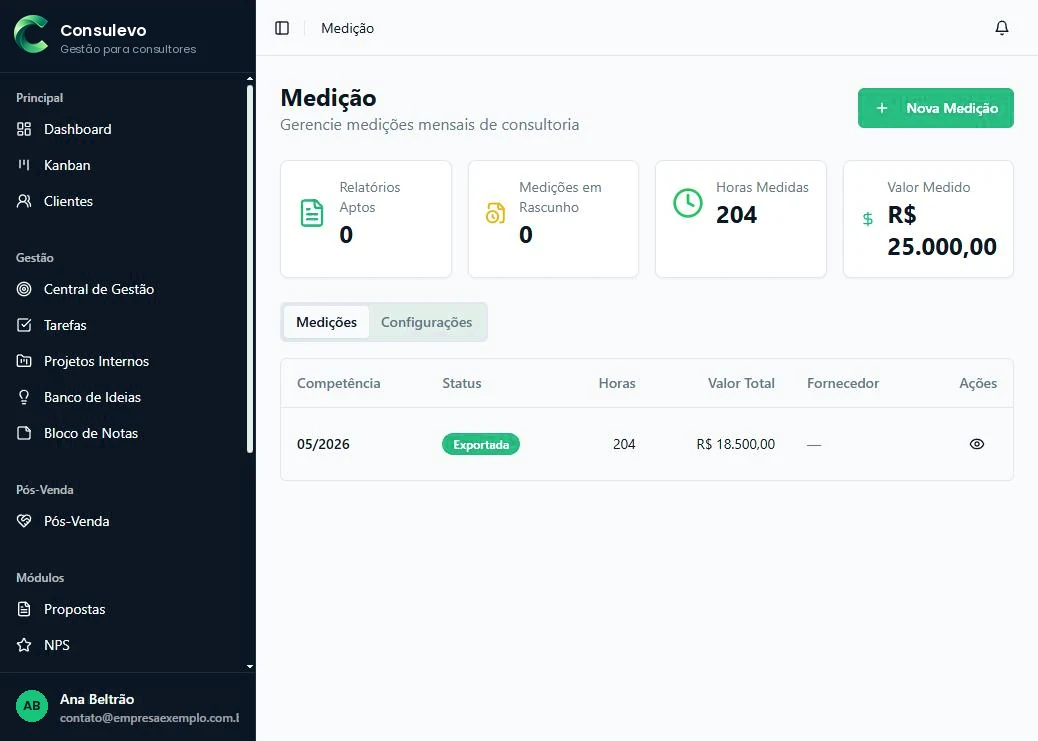Image resolution: width=1038 pixels, height=741 pixels.
Task: Click the Kanban board icon
Action: point(24,165)
